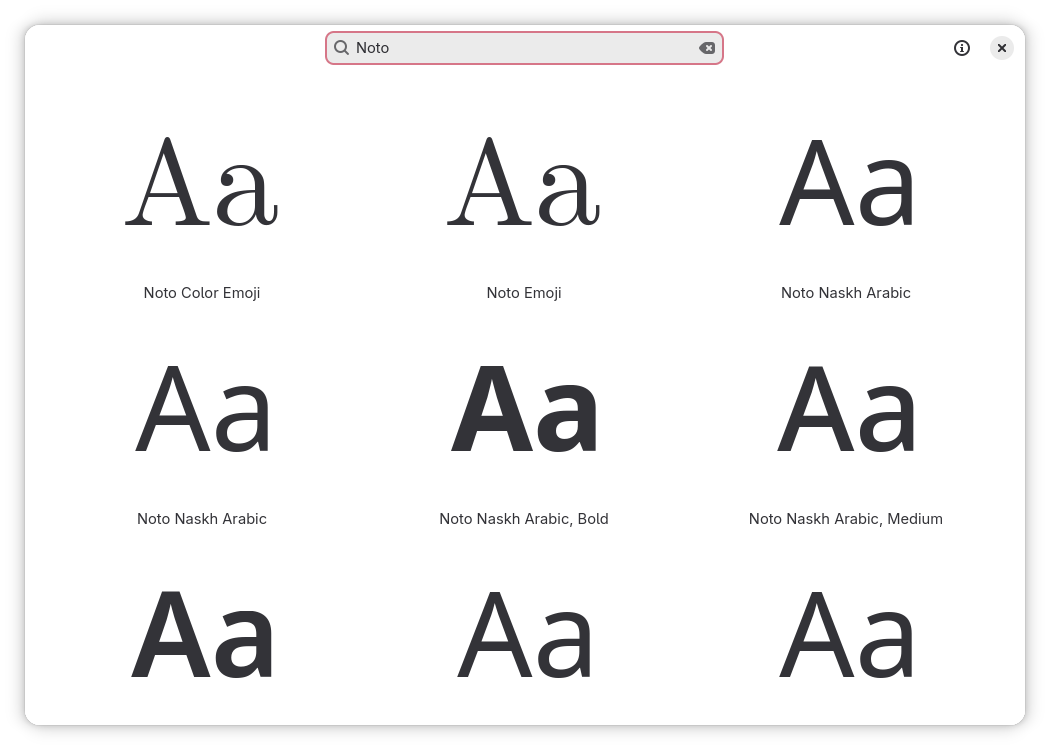Viewport: 1050px width, 750px height.
Task: Close the Fonts window
Action: [1002, 48]
